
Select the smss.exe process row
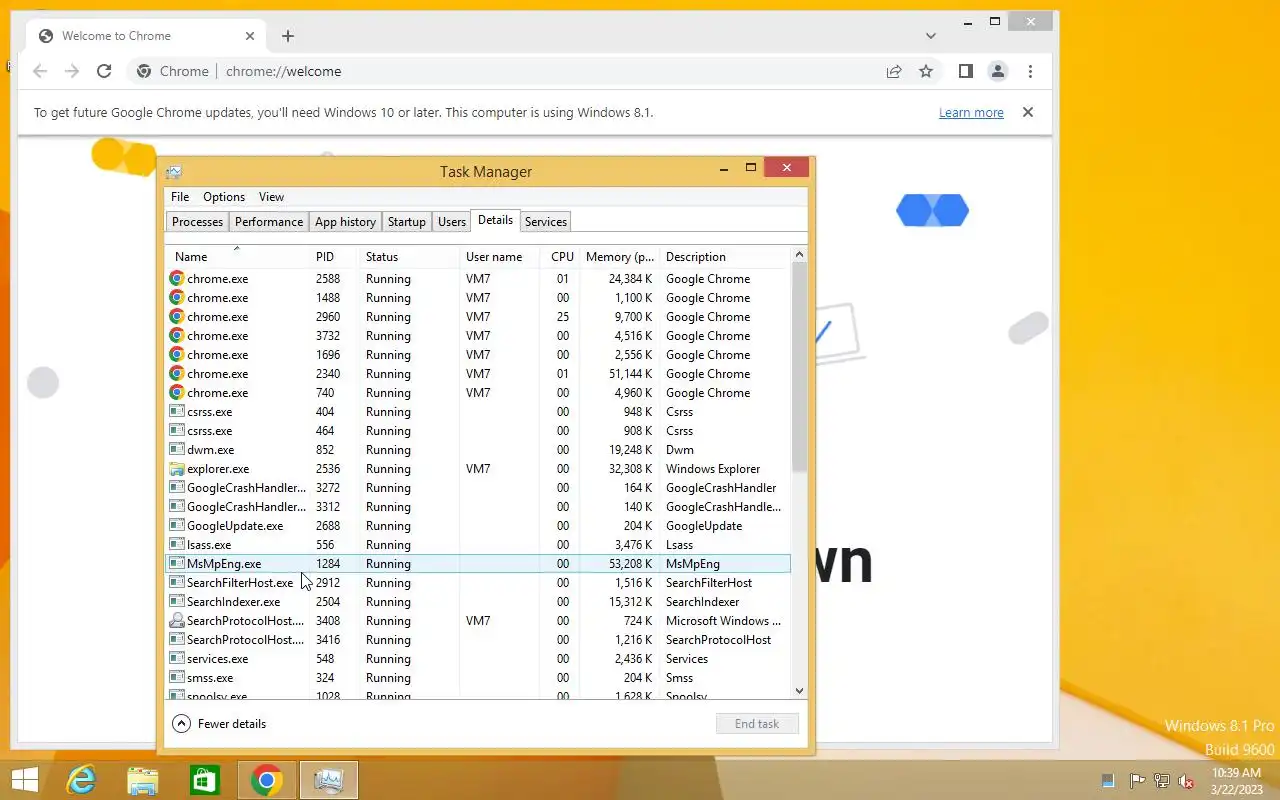click(x=478, y=678)
